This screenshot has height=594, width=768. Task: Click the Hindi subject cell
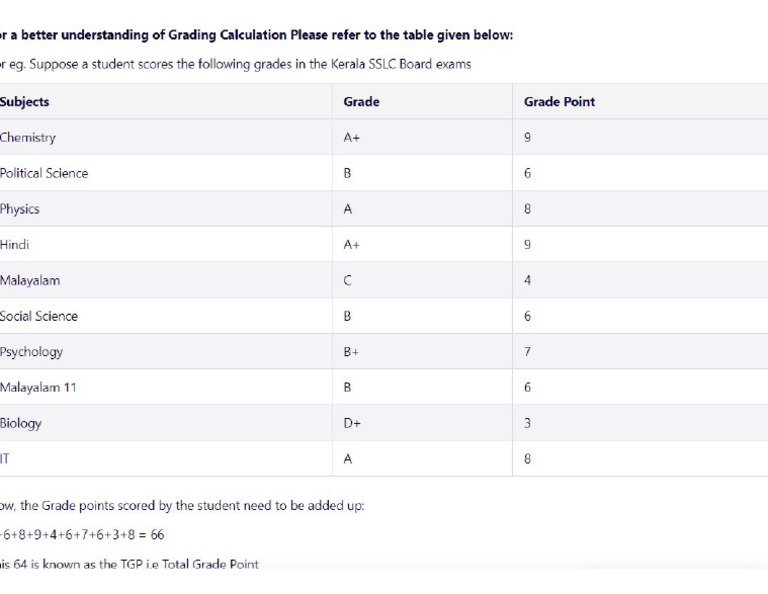pos(15,244)
